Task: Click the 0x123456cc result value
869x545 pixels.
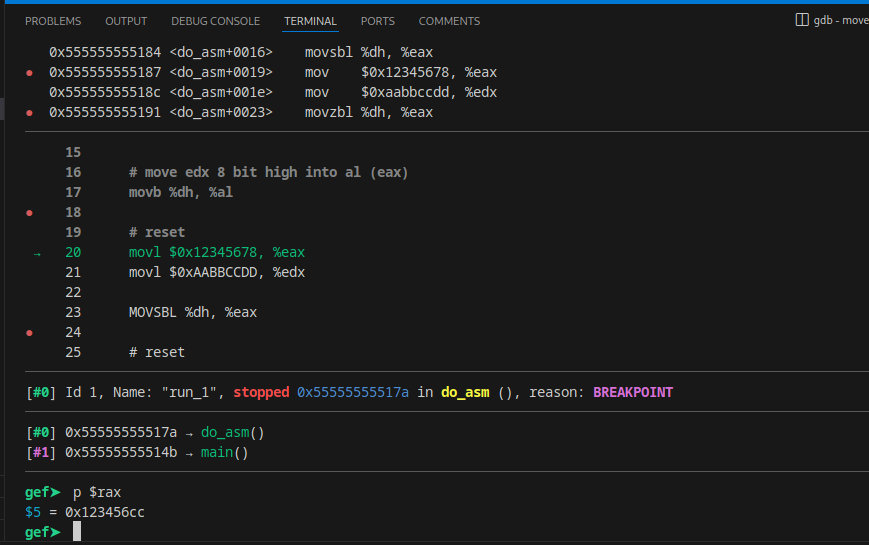Action: (105, 513)
